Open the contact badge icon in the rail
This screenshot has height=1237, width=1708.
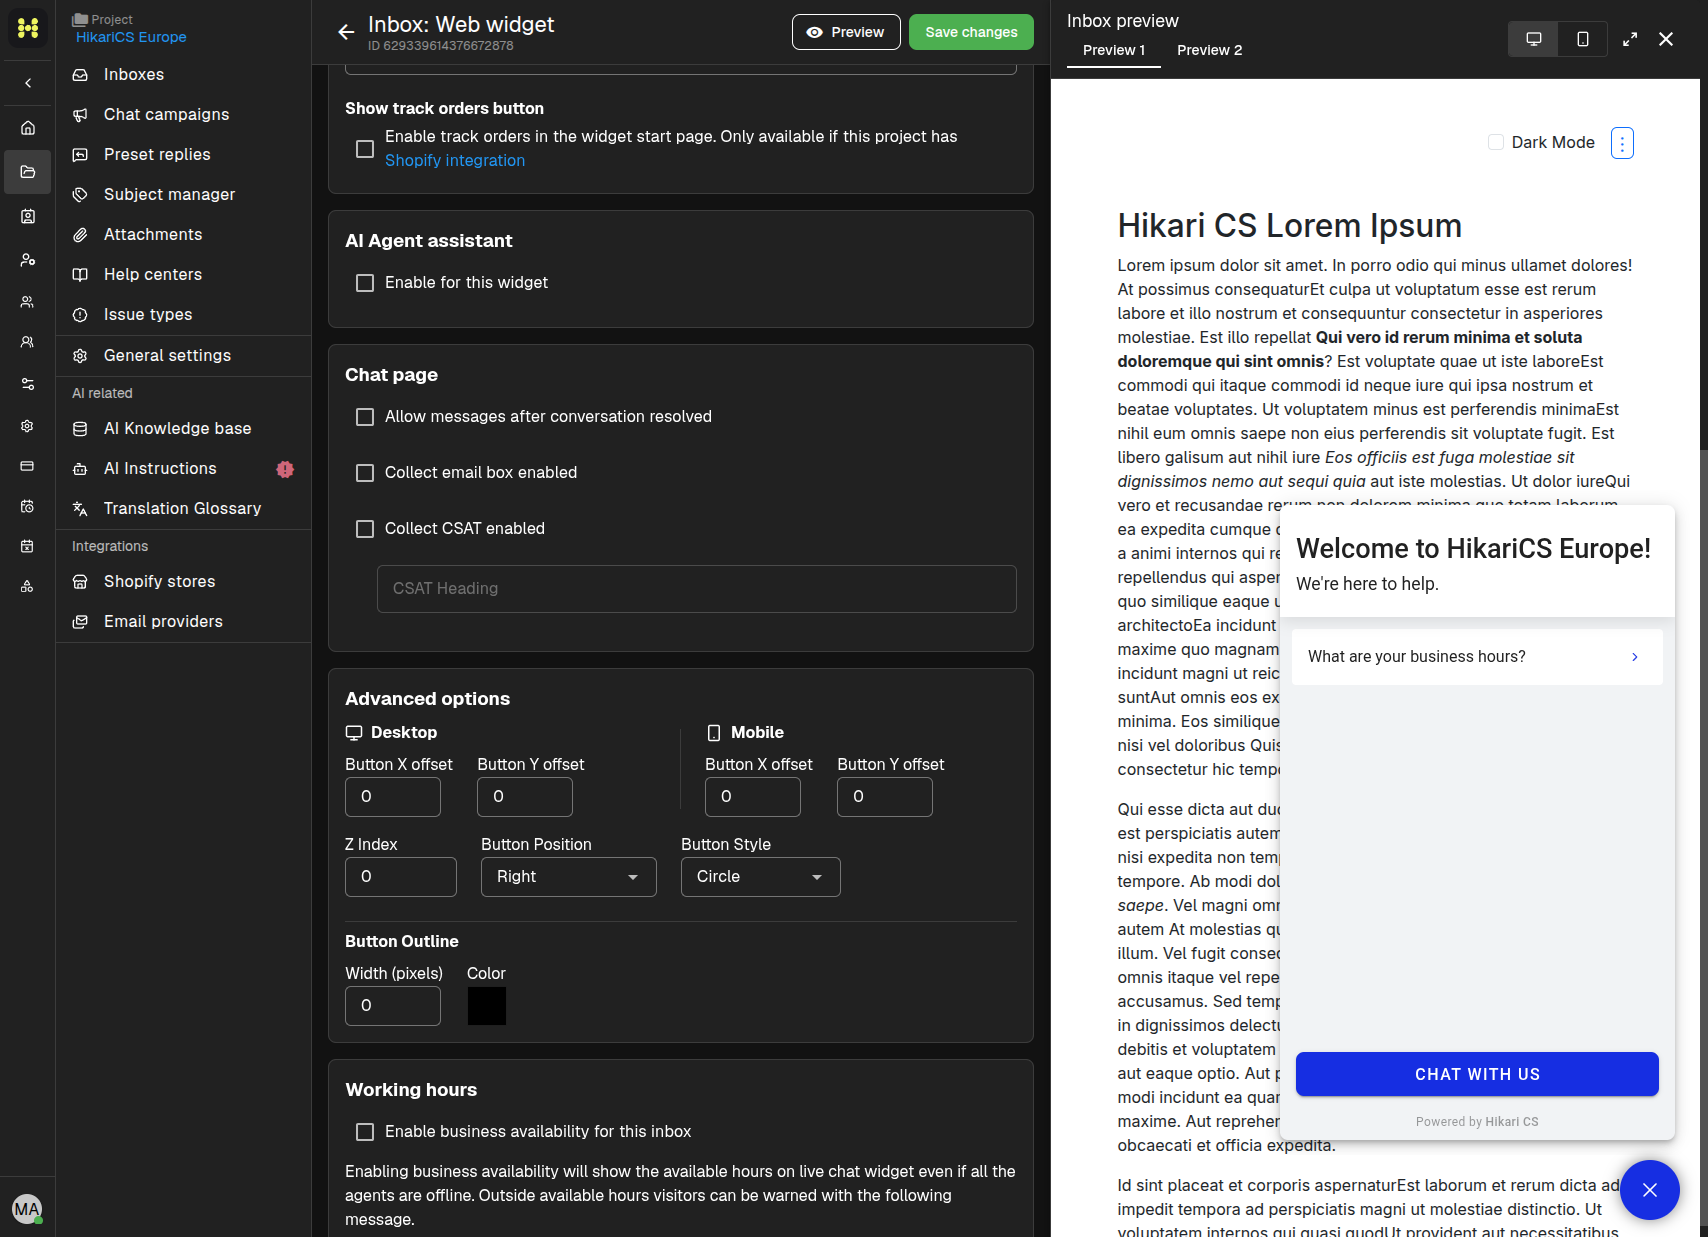click(x=28, y=216)
